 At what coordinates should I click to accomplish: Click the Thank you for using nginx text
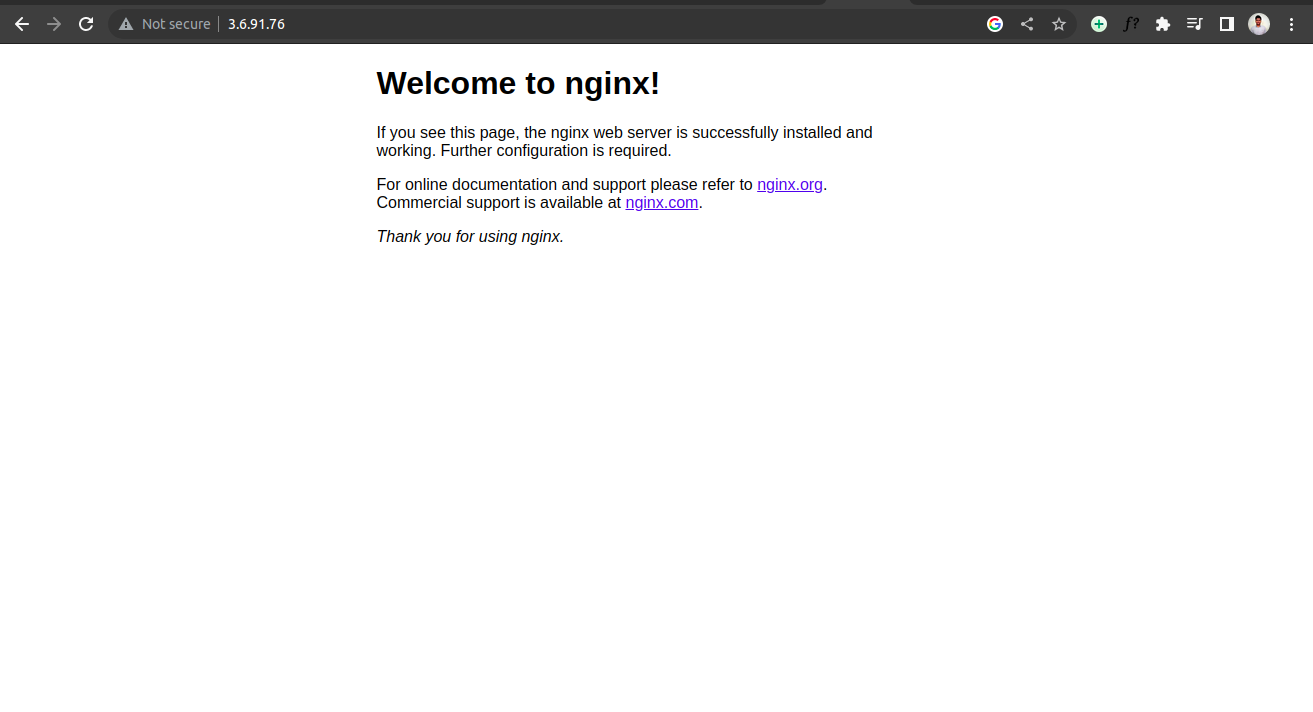pyautogui.click(x=470, y=237)
